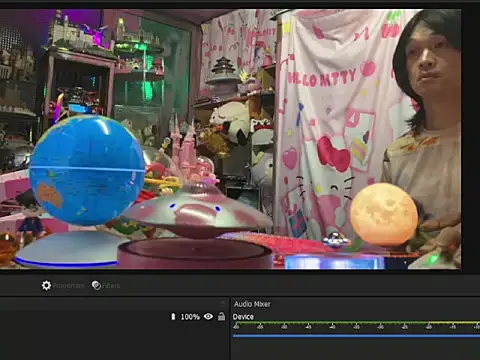Toggle the source lock icon

(x=221, y=316)
